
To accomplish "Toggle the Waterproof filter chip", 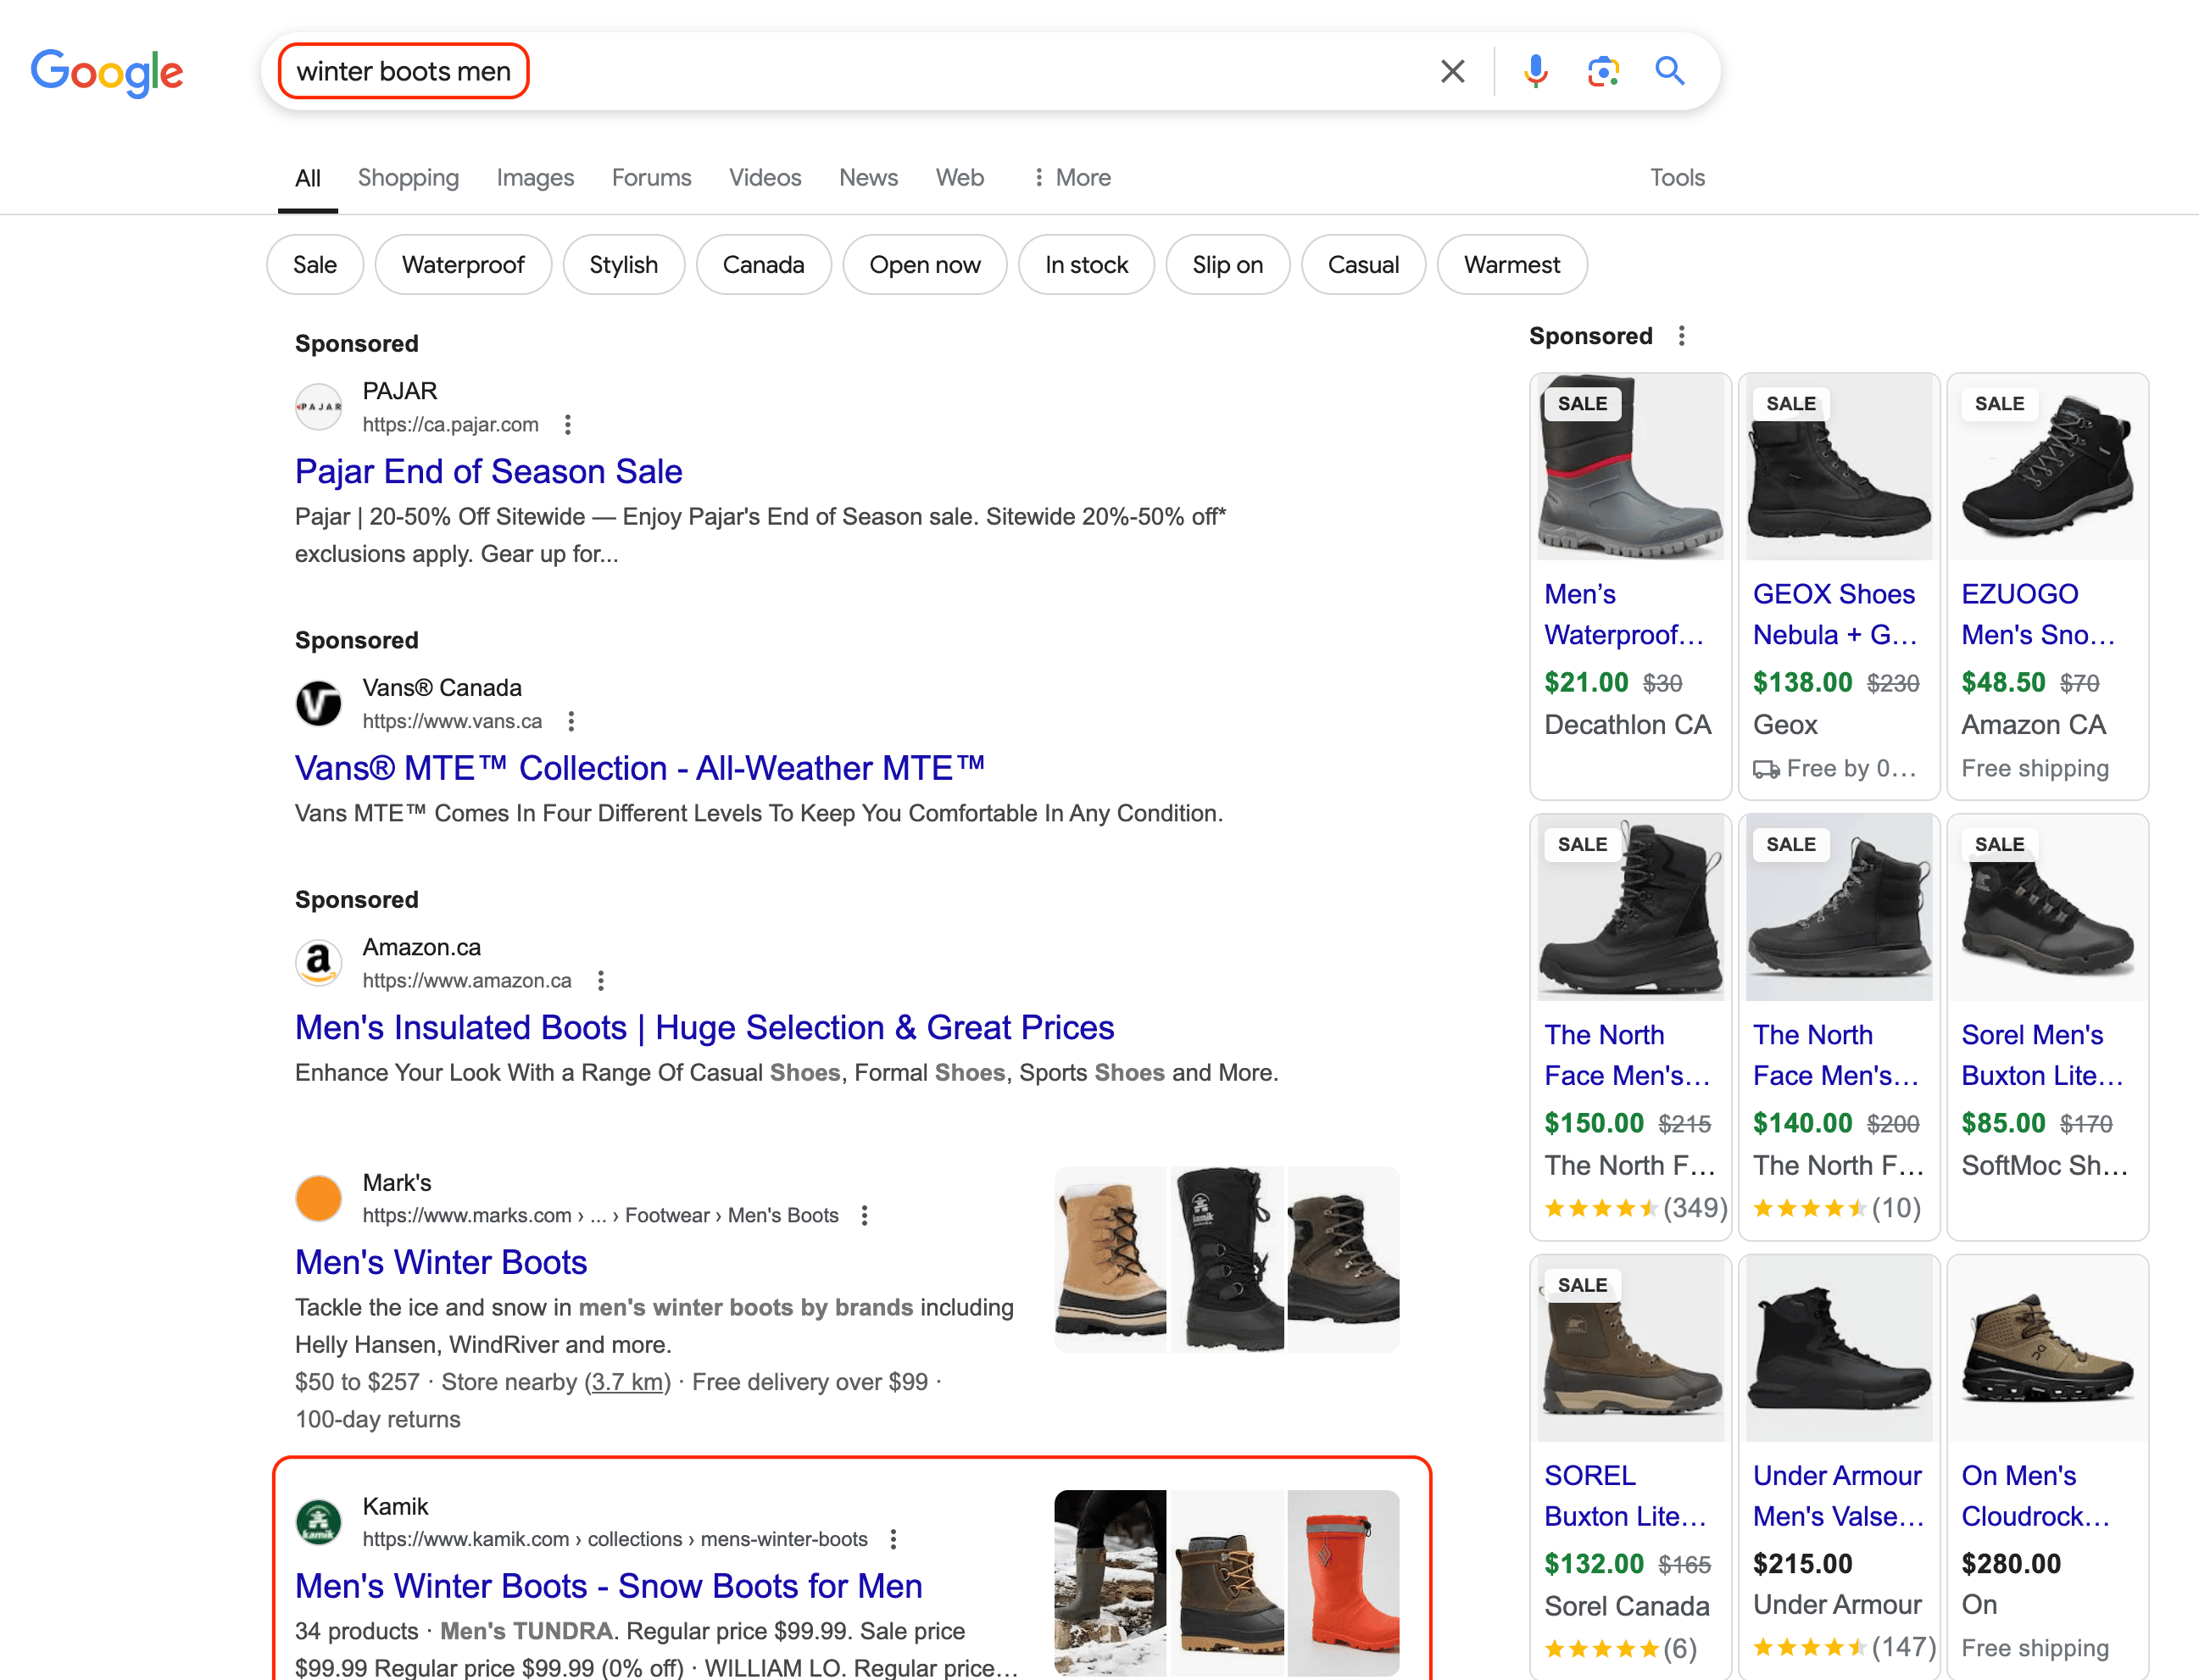I will pyautogui.click(x=463, y=265).
